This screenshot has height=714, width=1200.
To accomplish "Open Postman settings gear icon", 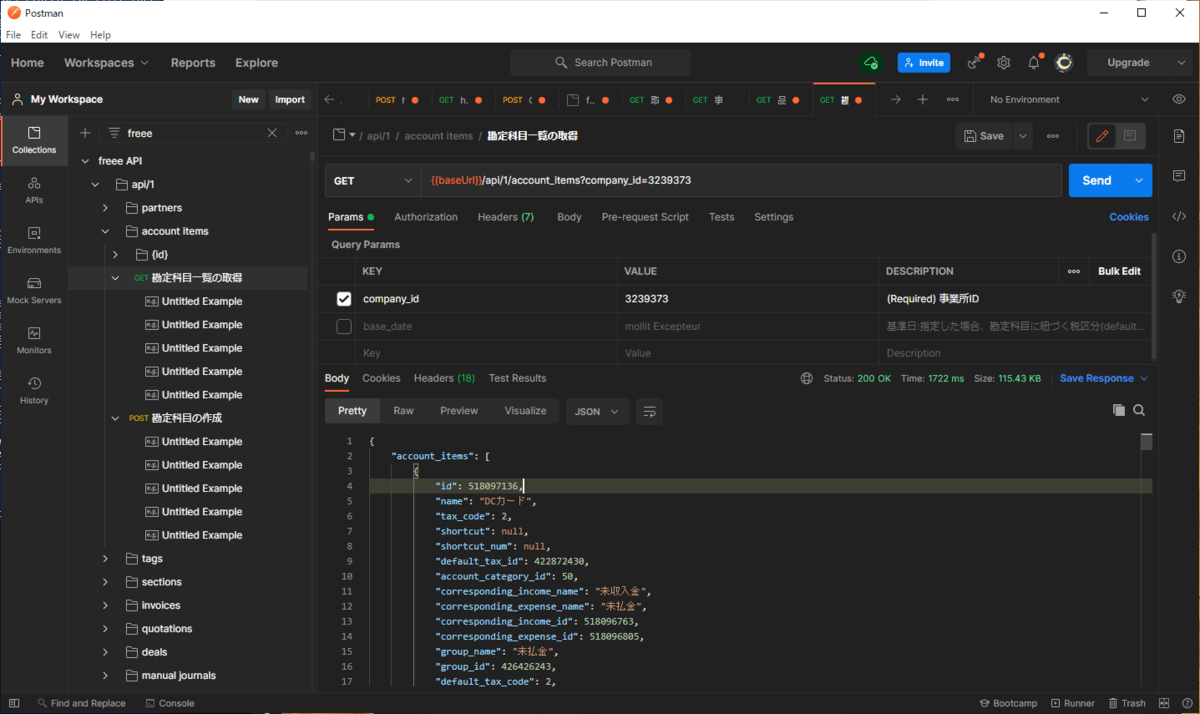I will [x=1004, y=63].
